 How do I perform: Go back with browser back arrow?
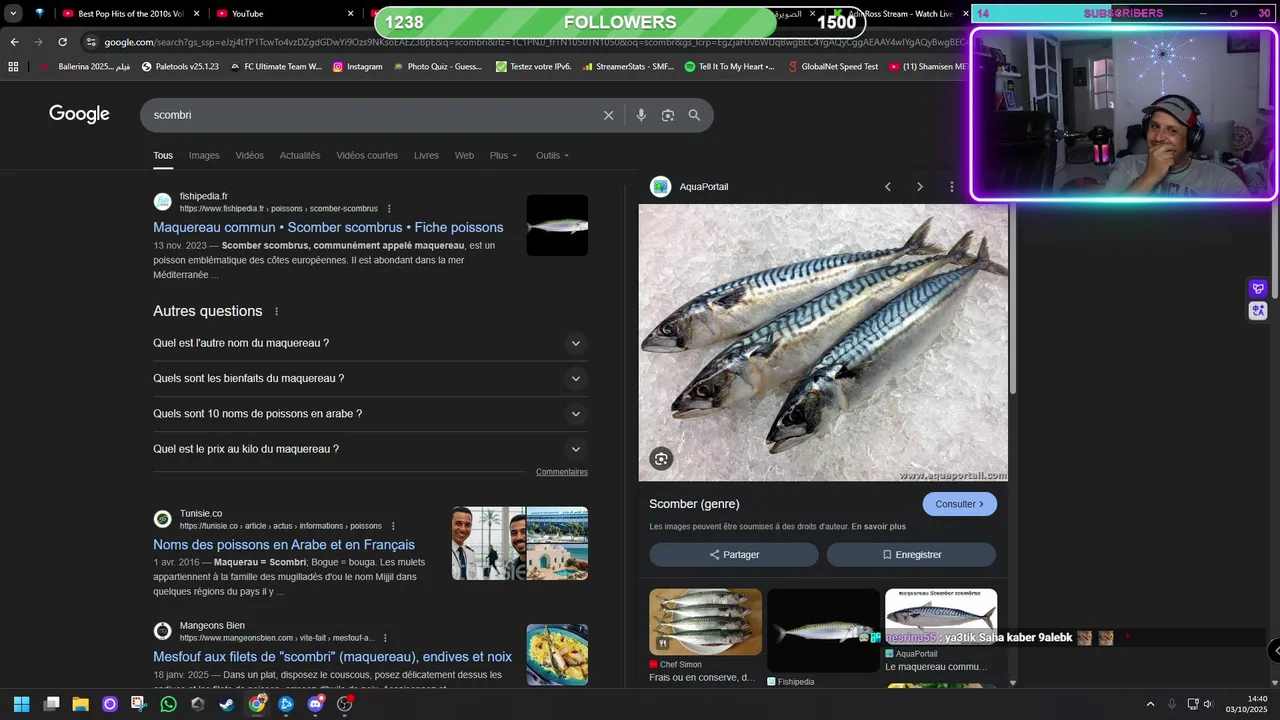14,42
